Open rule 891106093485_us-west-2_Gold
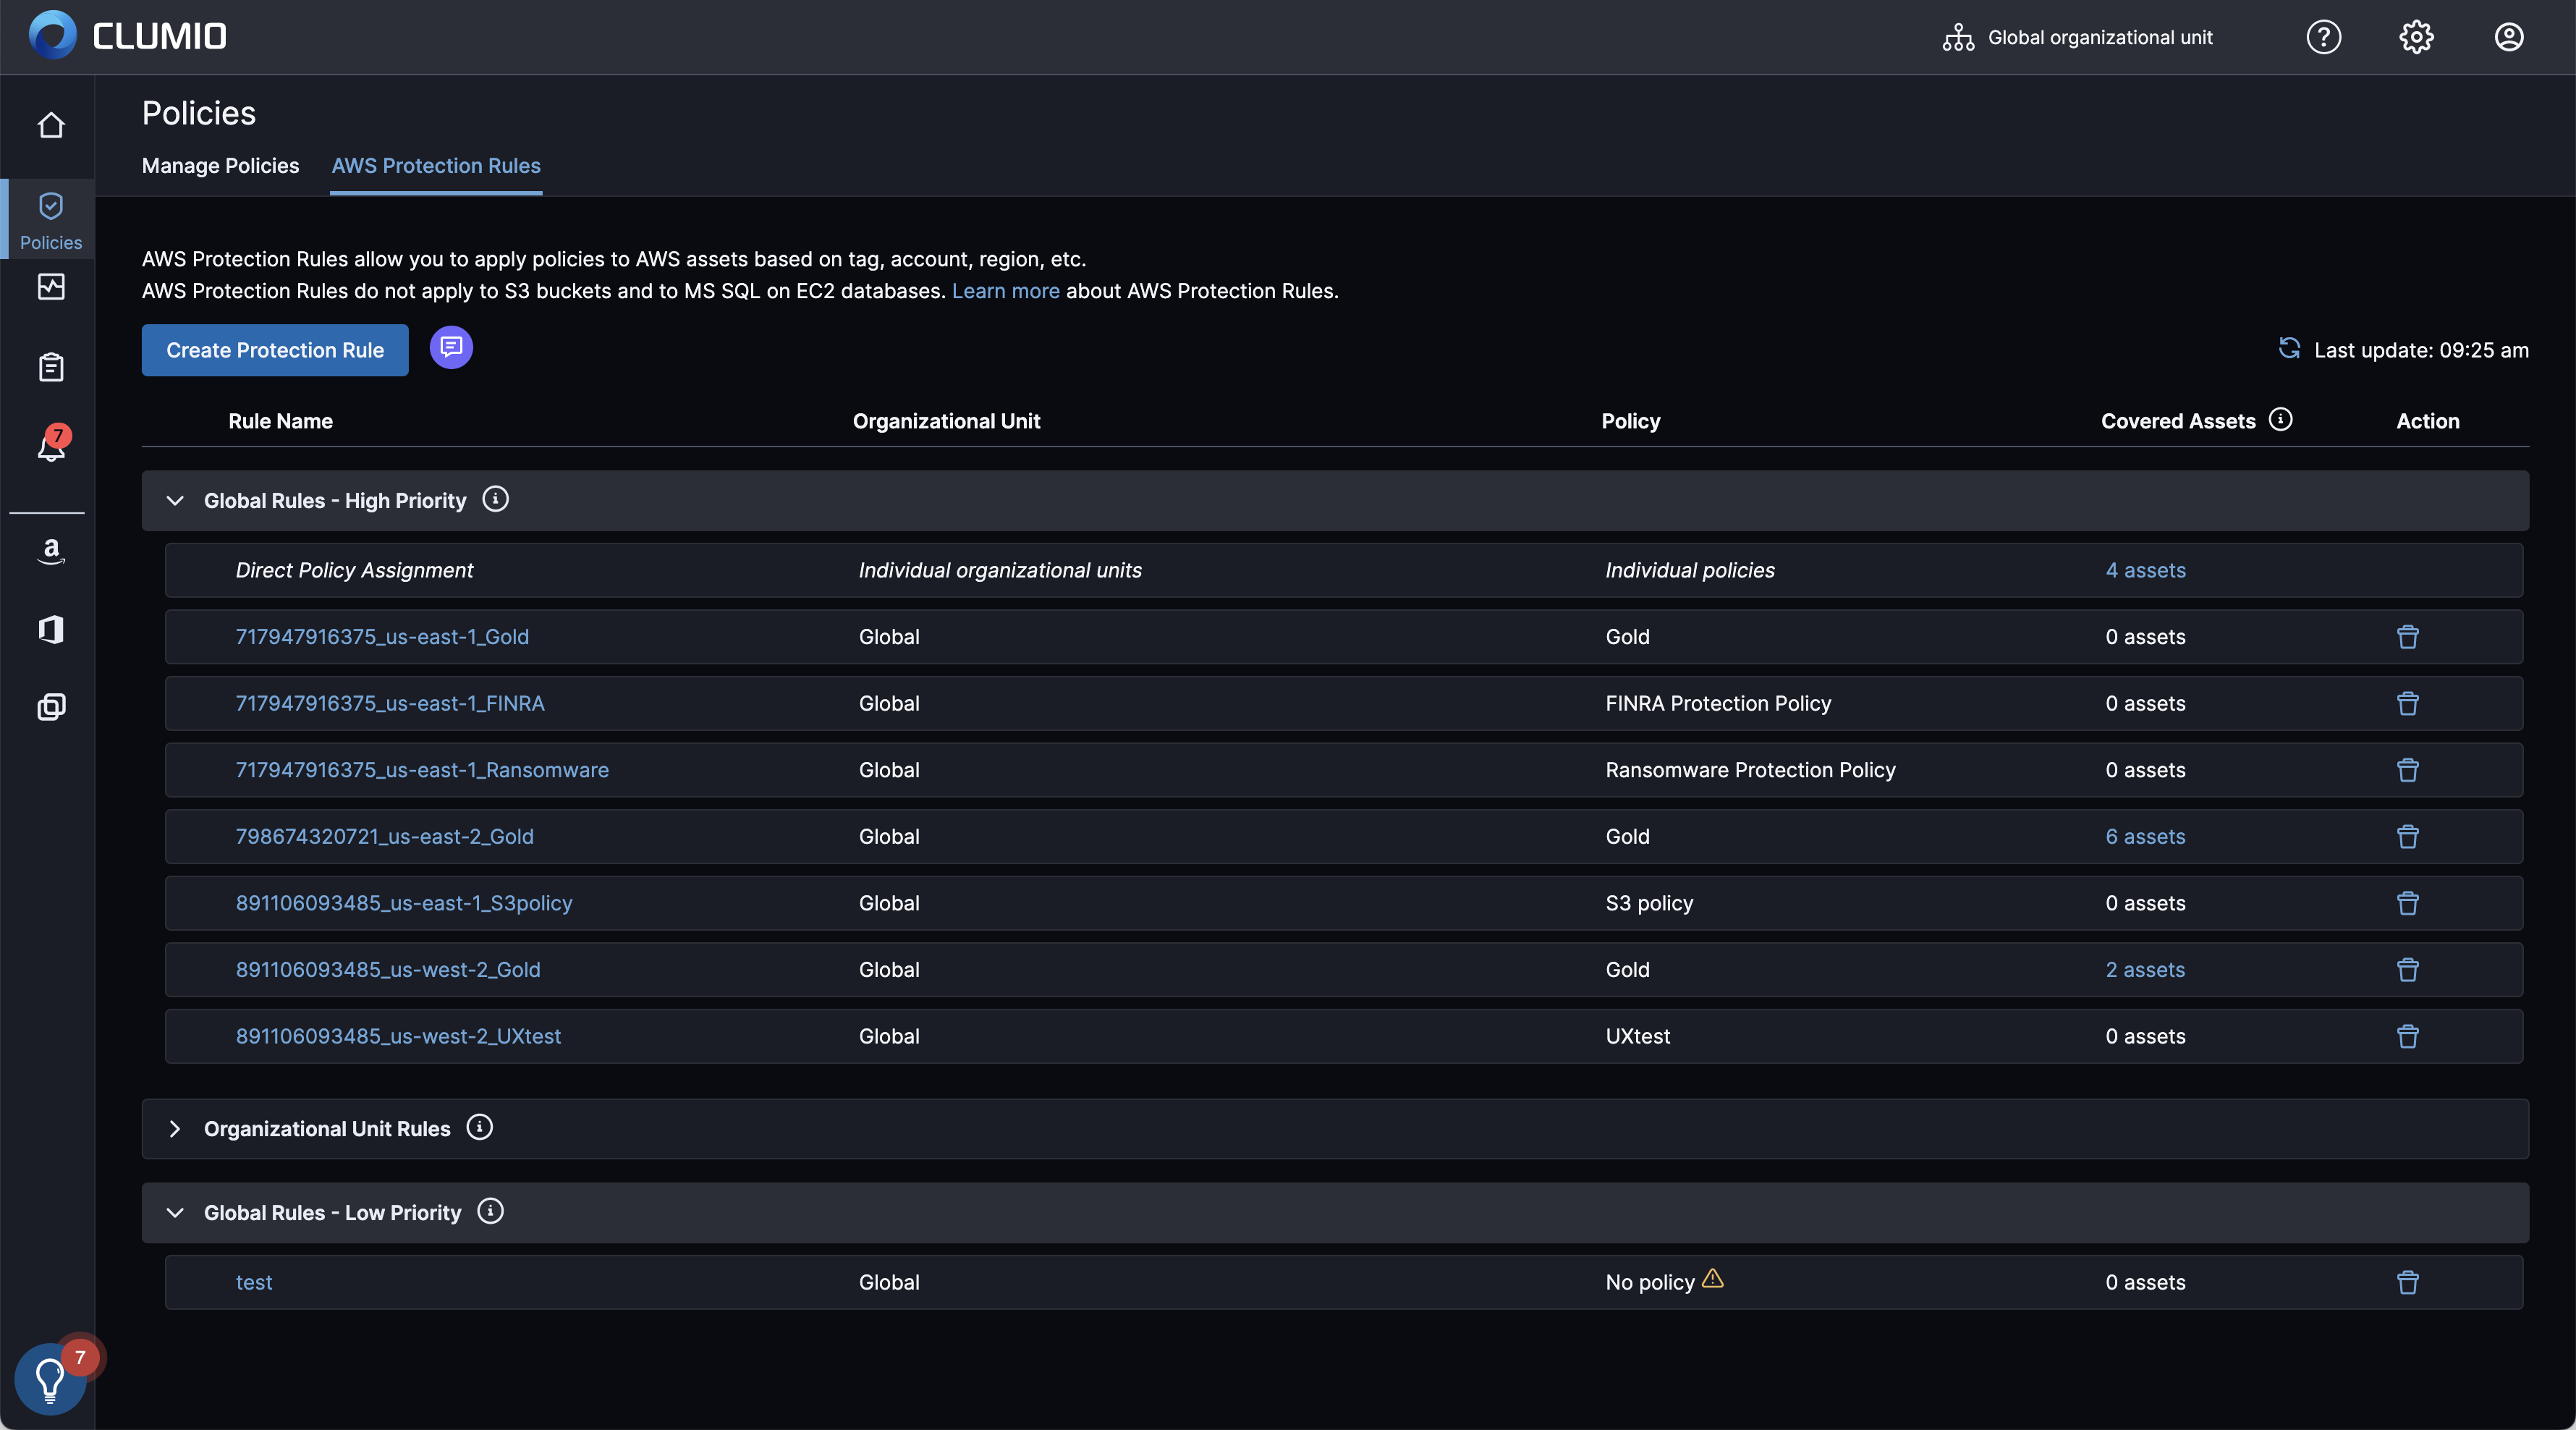Screen dimensions: 2576x1430 [x=388, y=970]
